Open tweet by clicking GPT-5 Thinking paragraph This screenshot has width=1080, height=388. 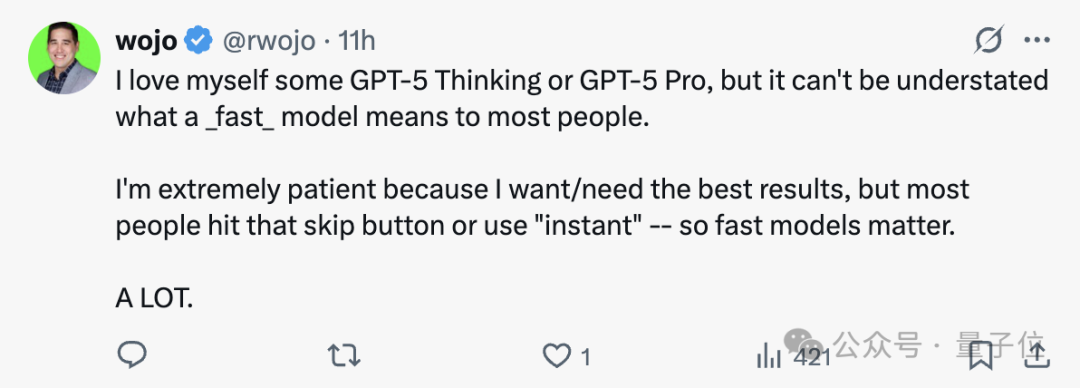pyautogui.click(x=581, y=99)
